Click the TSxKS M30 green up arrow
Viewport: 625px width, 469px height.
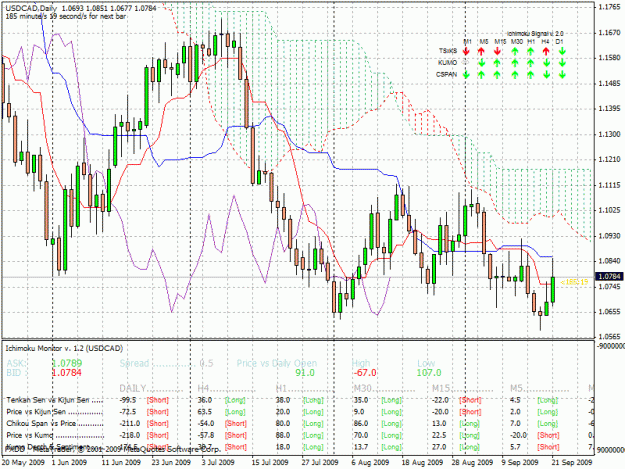(x=515, y=51)
